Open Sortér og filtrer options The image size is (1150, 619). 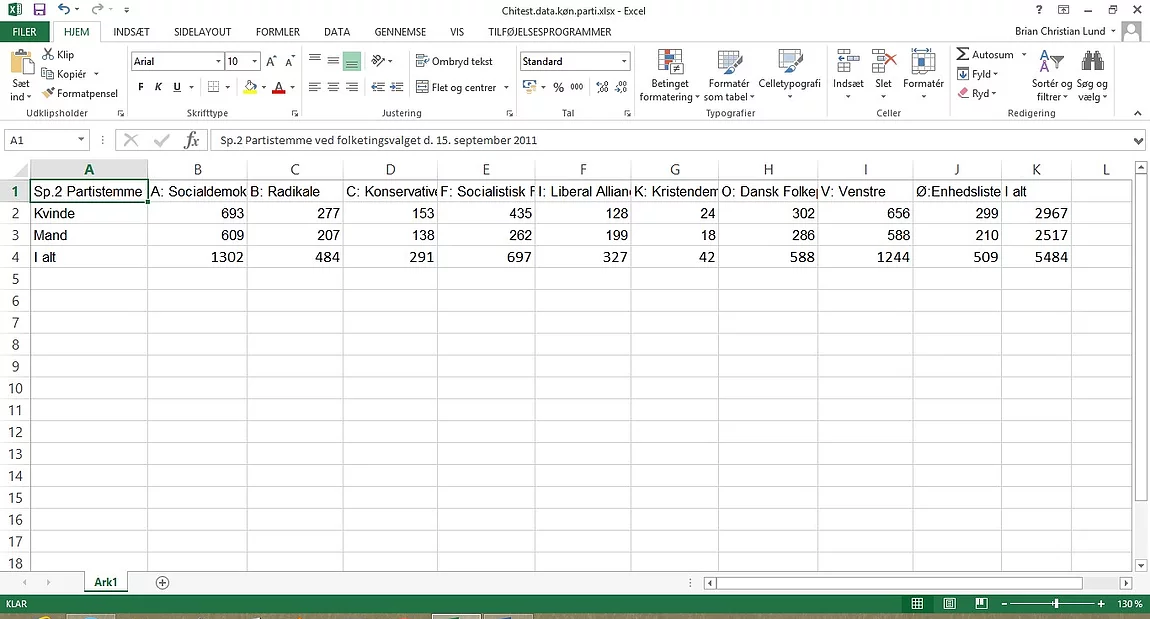click(1052, 76)
